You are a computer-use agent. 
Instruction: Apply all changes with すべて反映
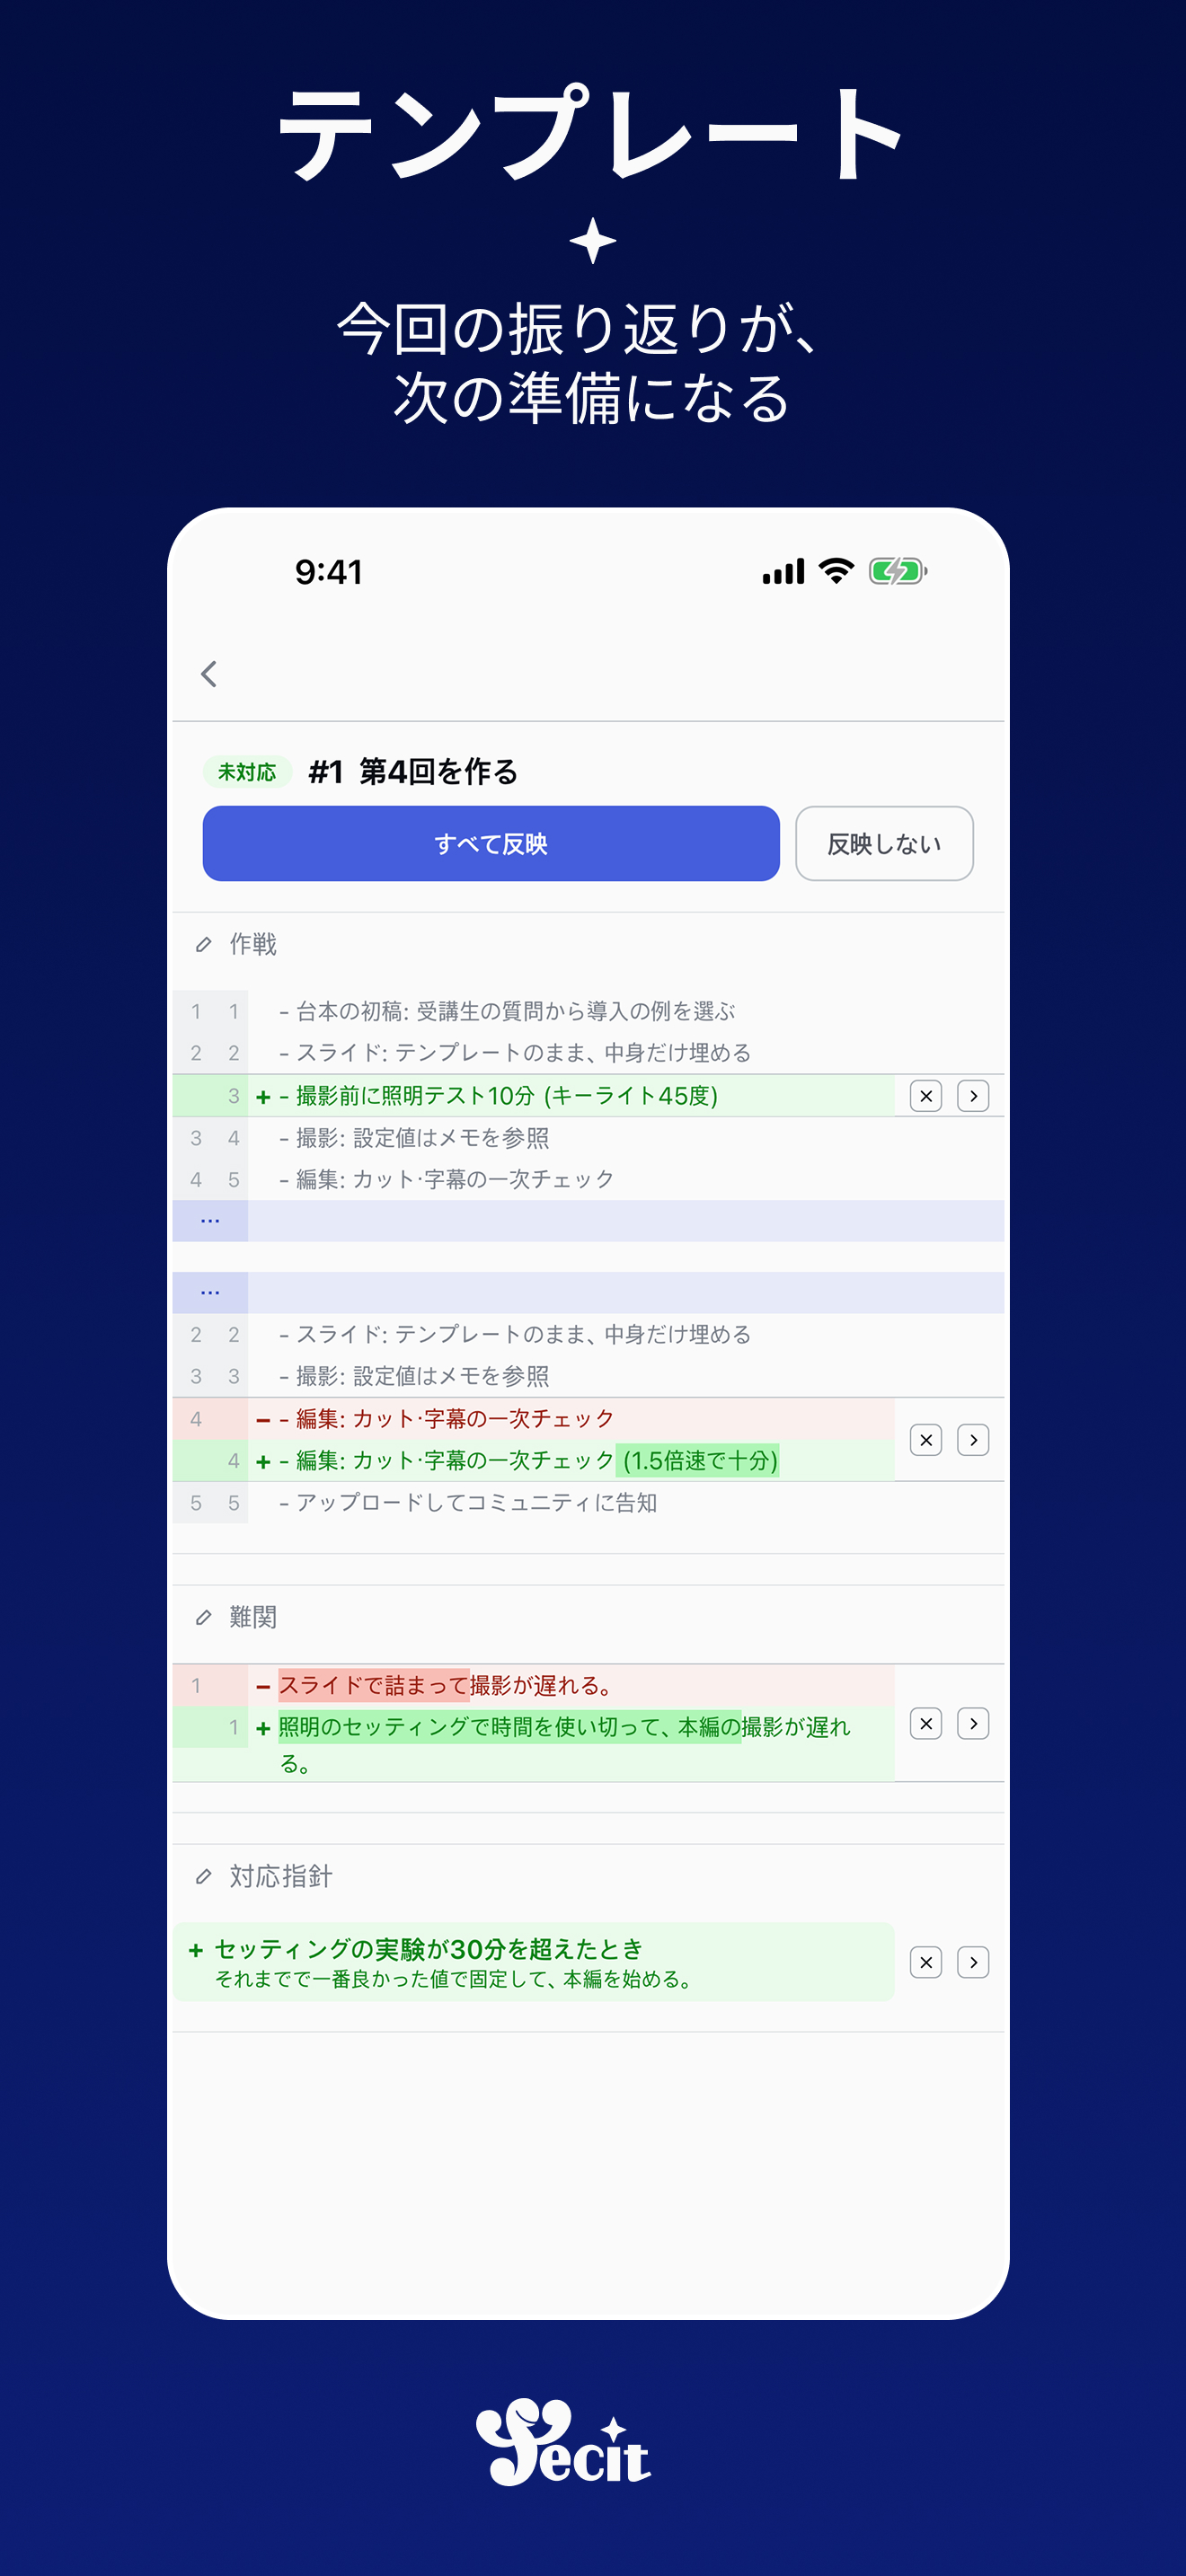point(491,843)
